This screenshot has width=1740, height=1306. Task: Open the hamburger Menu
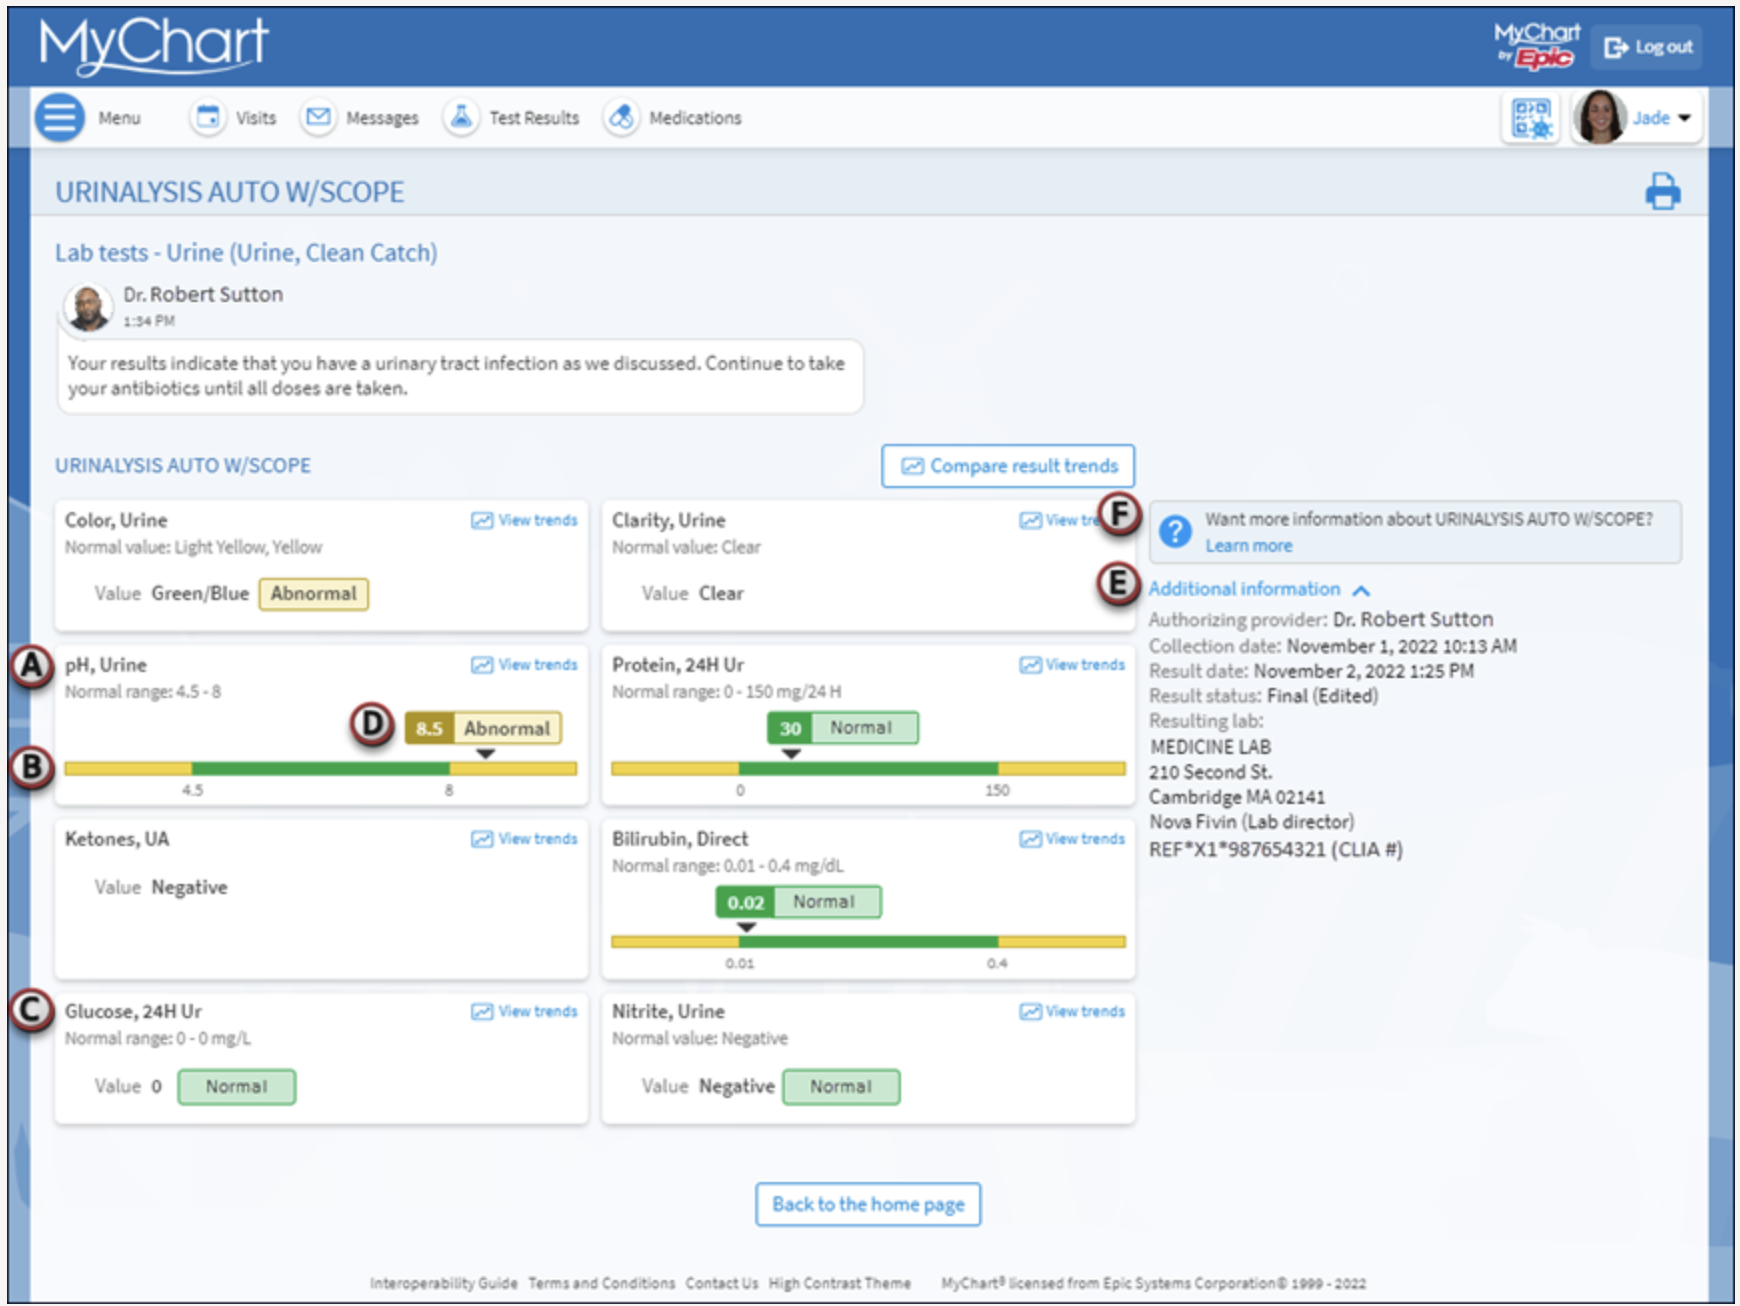click(x=59, y=117)
